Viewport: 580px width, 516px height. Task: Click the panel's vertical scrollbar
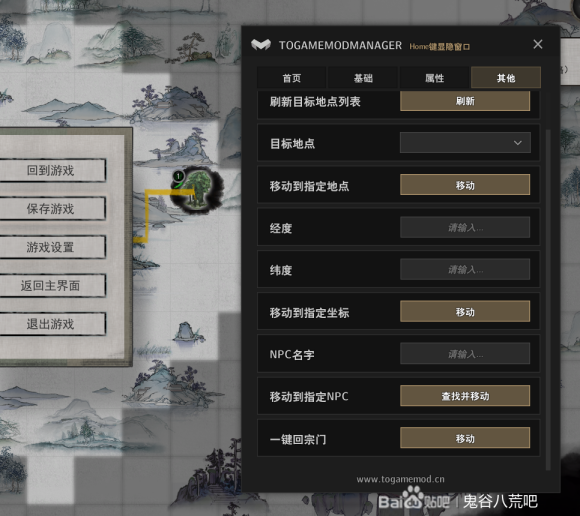[x=548, y=300]
